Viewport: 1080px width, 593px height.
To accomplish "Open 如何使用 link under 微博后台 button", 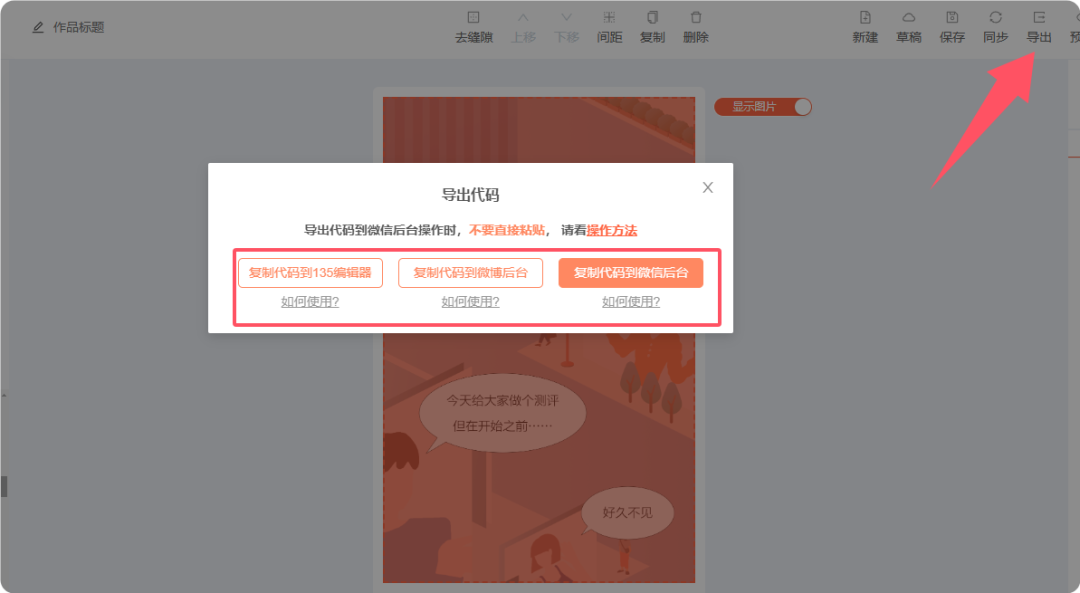I will (470, 302).
